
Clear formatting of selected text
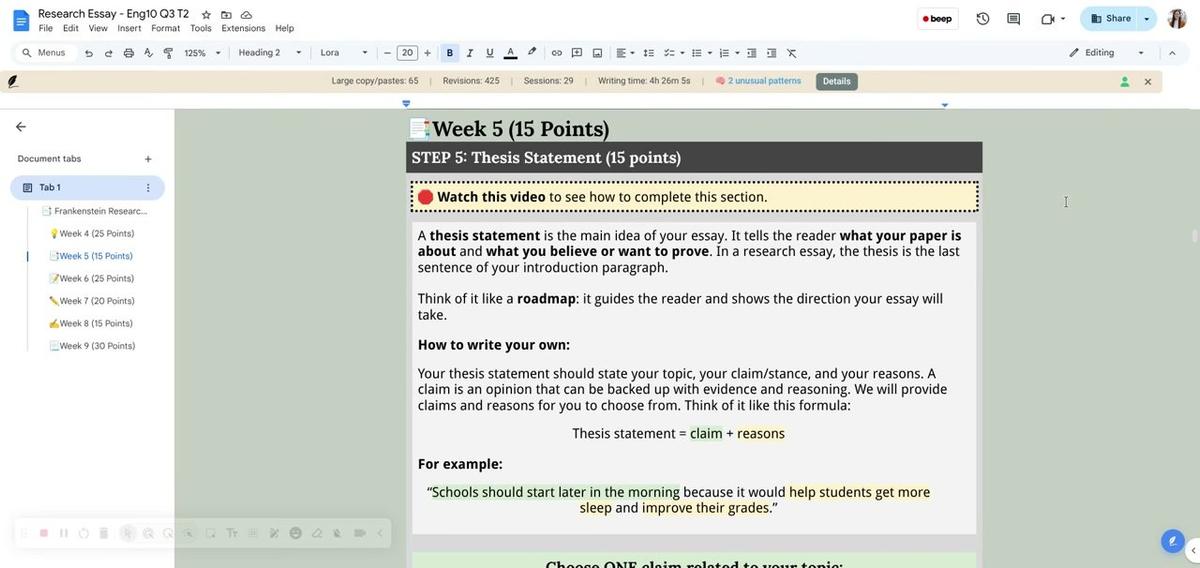point(792,53)
